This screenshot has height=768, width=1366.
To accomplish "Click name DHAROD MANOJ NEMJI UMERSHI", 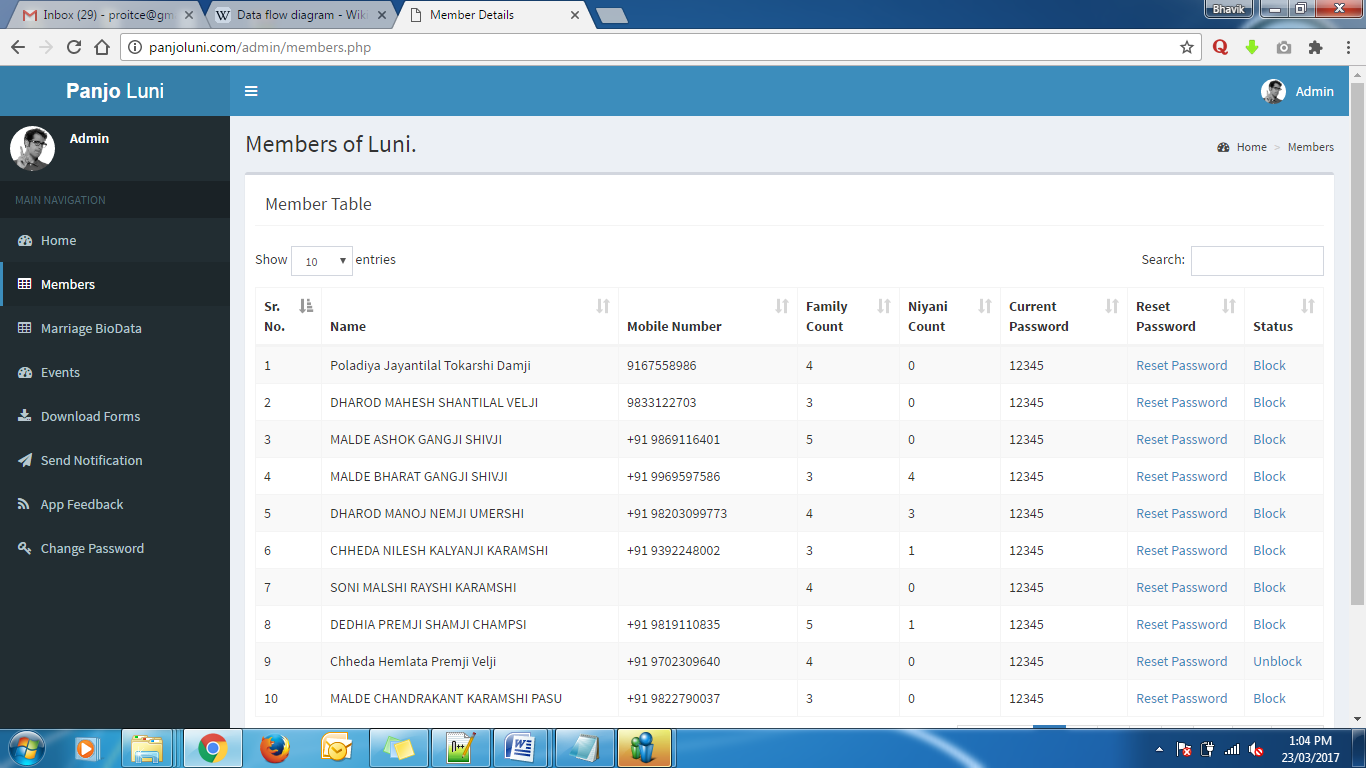I will click(427, 513).
